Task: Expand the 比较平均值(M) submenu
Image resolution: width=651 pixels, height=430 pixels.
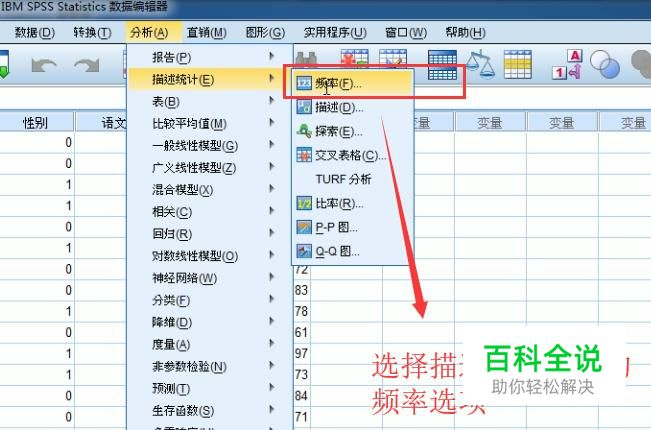Action: pos(209,123)
